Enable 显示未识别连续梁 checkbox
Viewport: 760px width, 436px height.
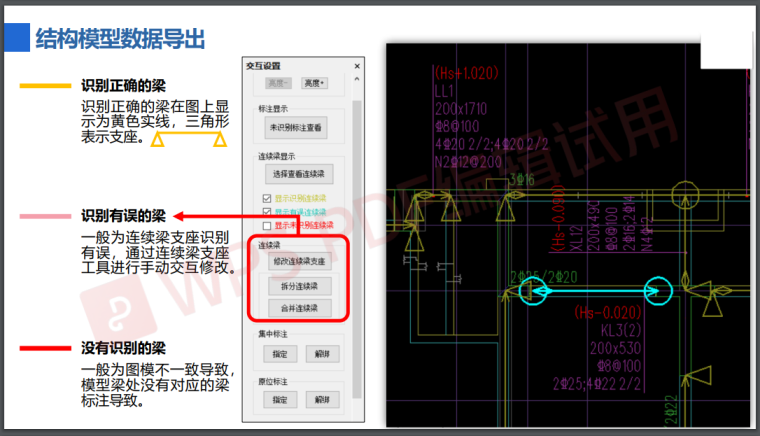pos(267,225)
